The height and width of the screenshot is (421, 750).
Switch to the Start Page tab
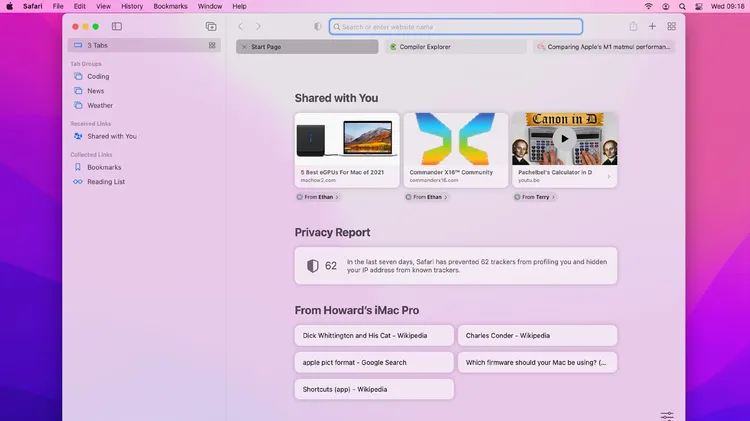tap(307, 47)
